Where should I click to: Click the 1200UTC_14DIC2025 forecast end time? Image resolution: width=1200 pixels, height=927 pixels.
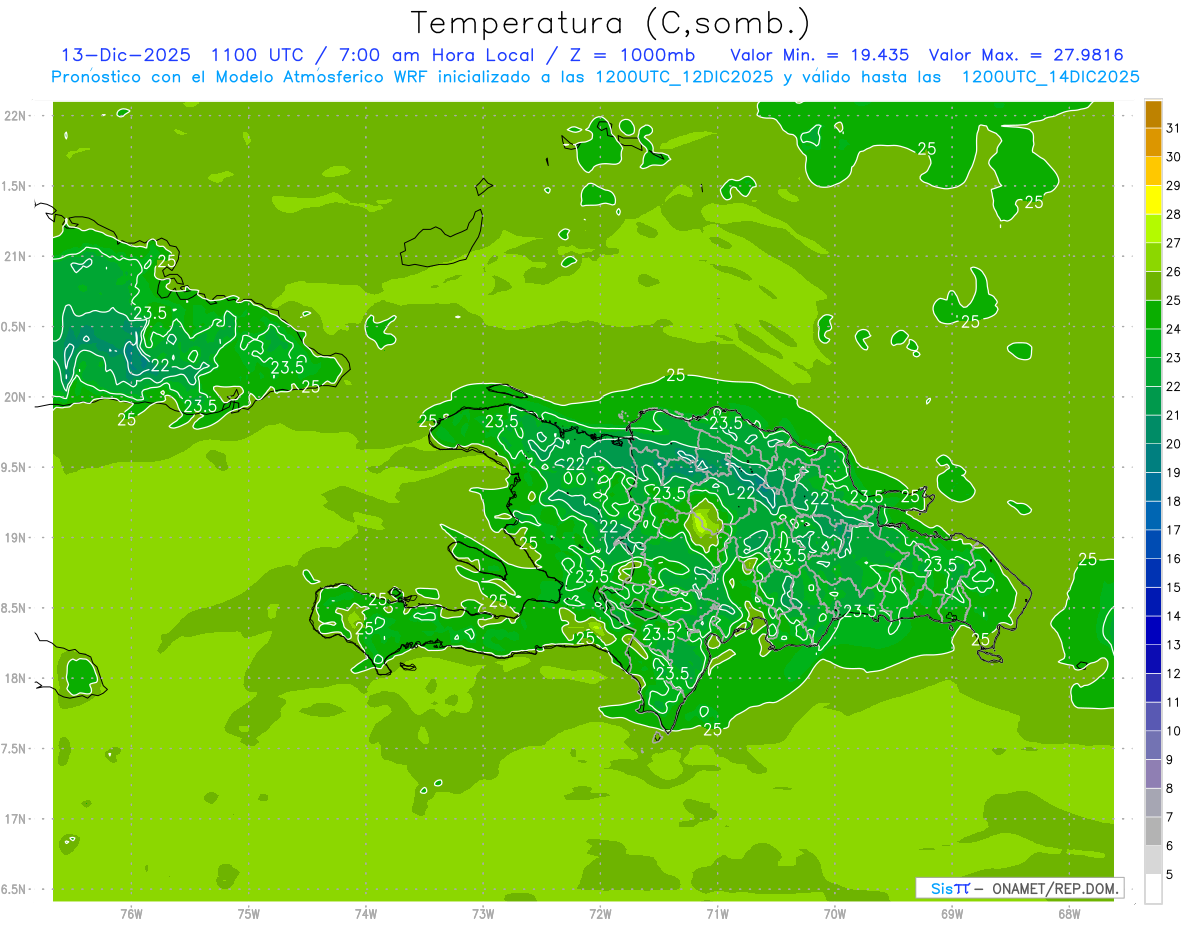click(x=1050, y=77)
